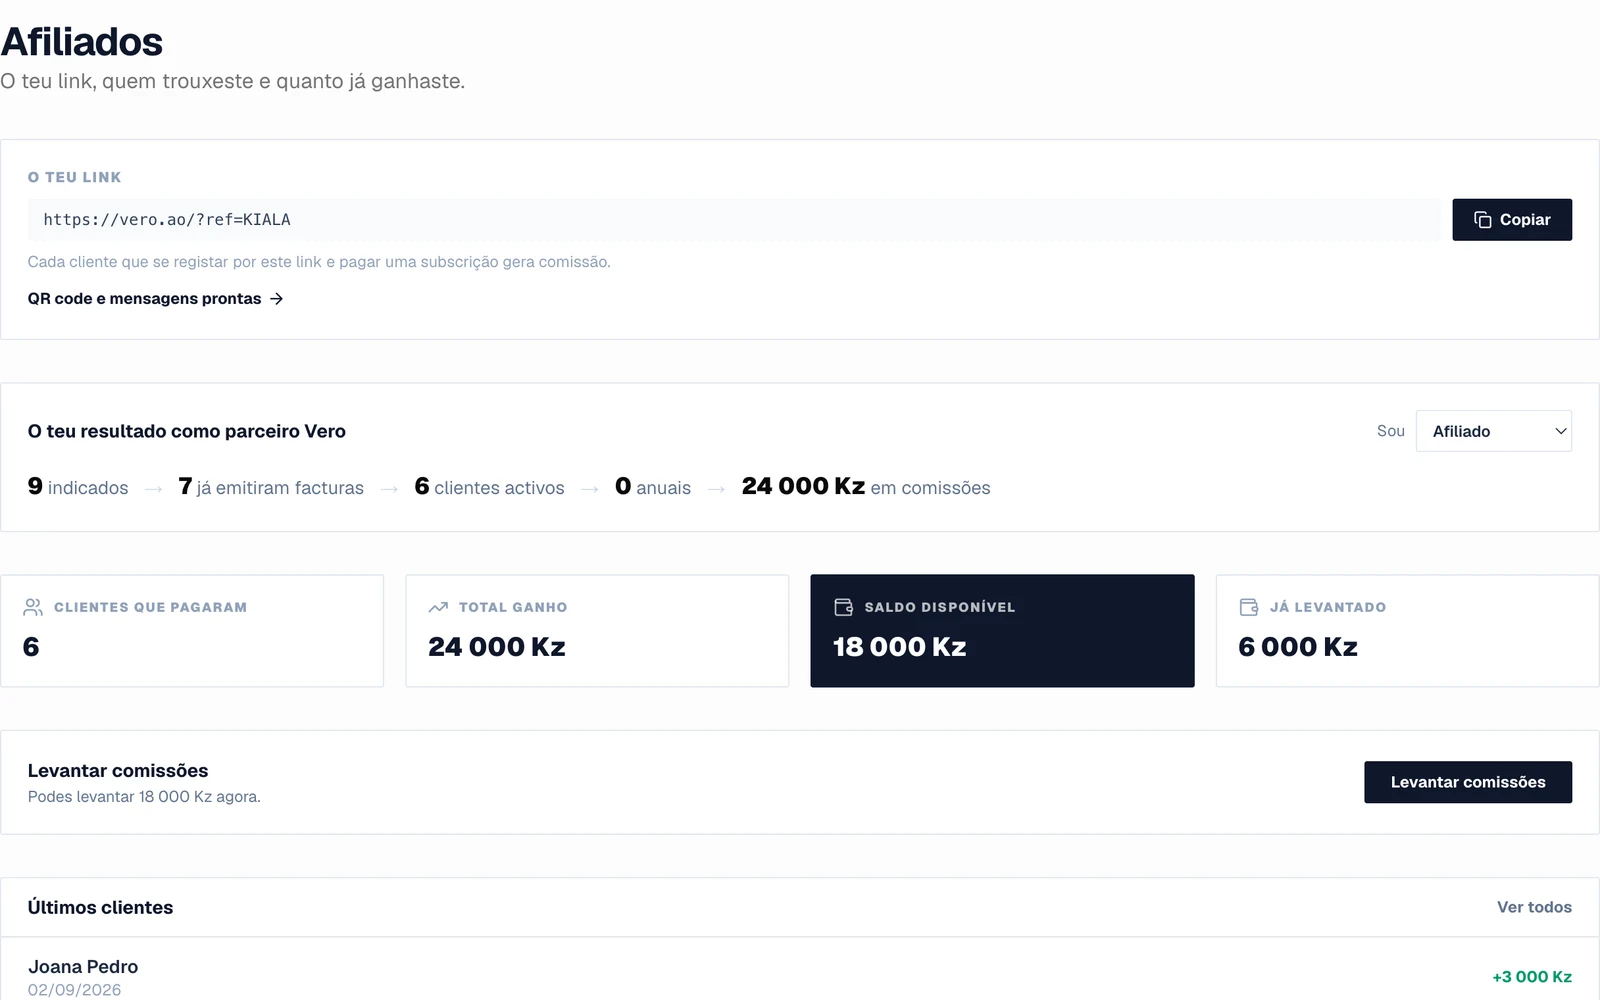Click the 6 clientes activos figure
This screenshot has width=1600, height=1000.
tap(490, 487)
